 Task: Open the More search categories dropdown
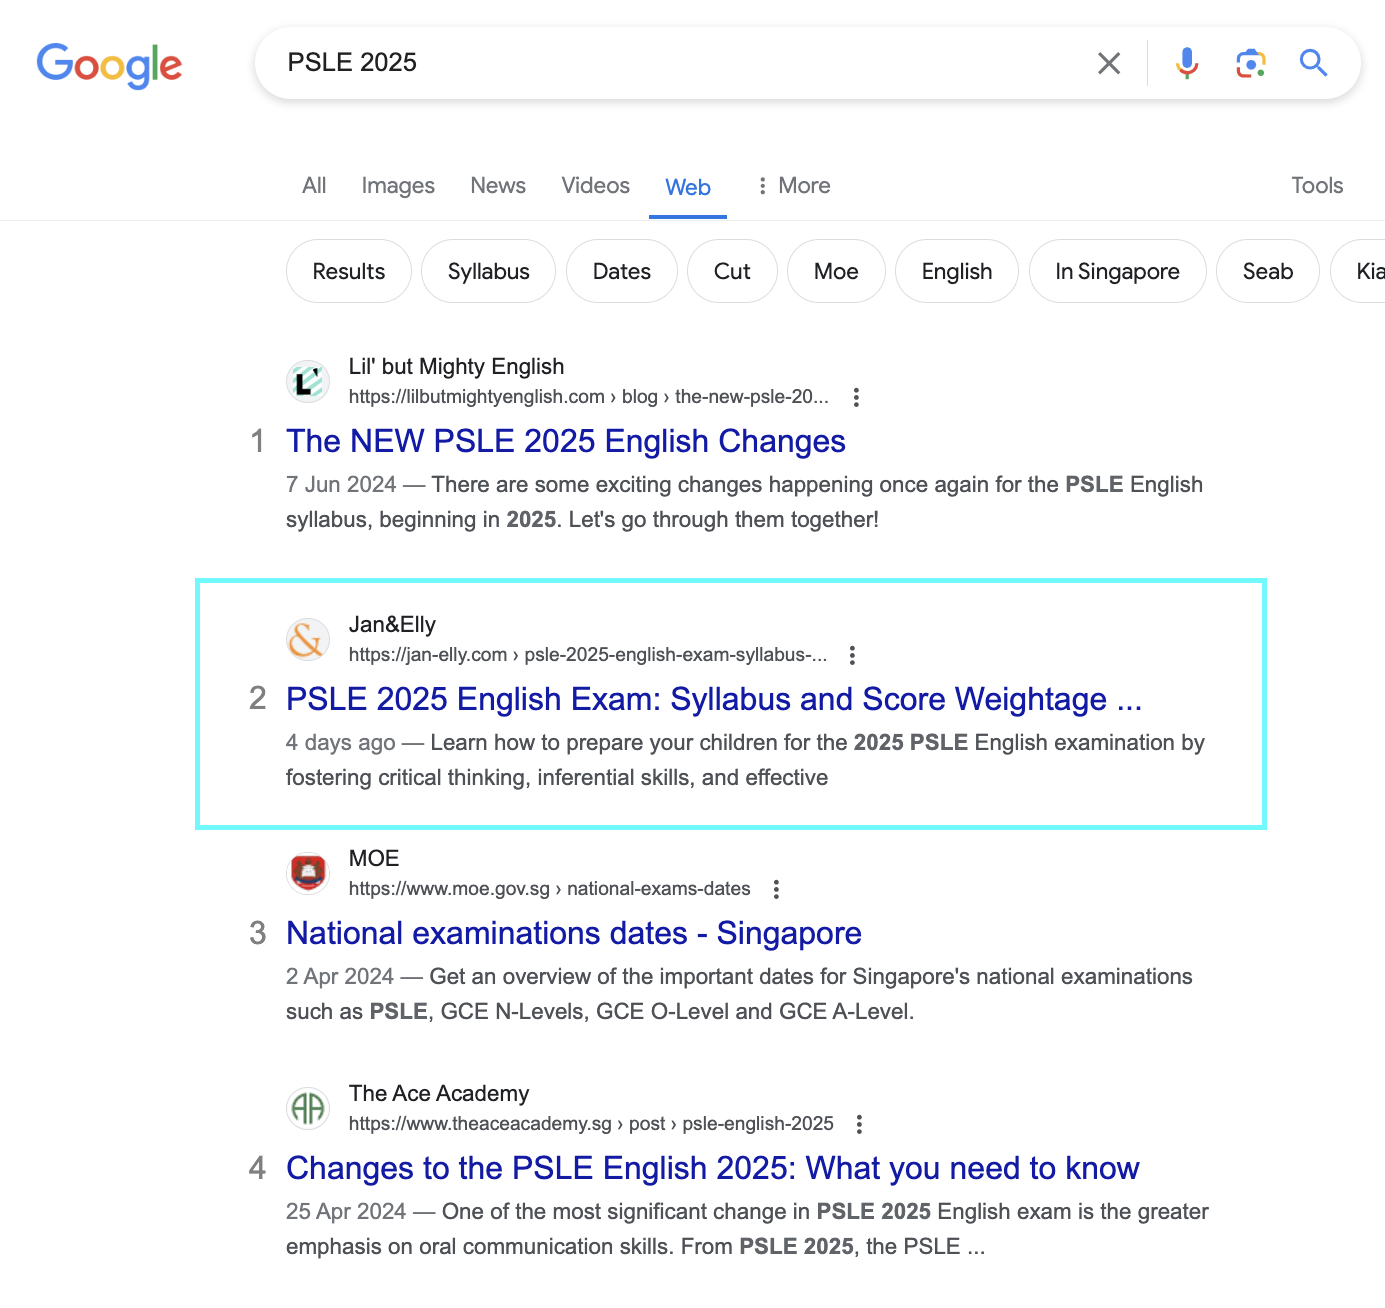[793, 185]
